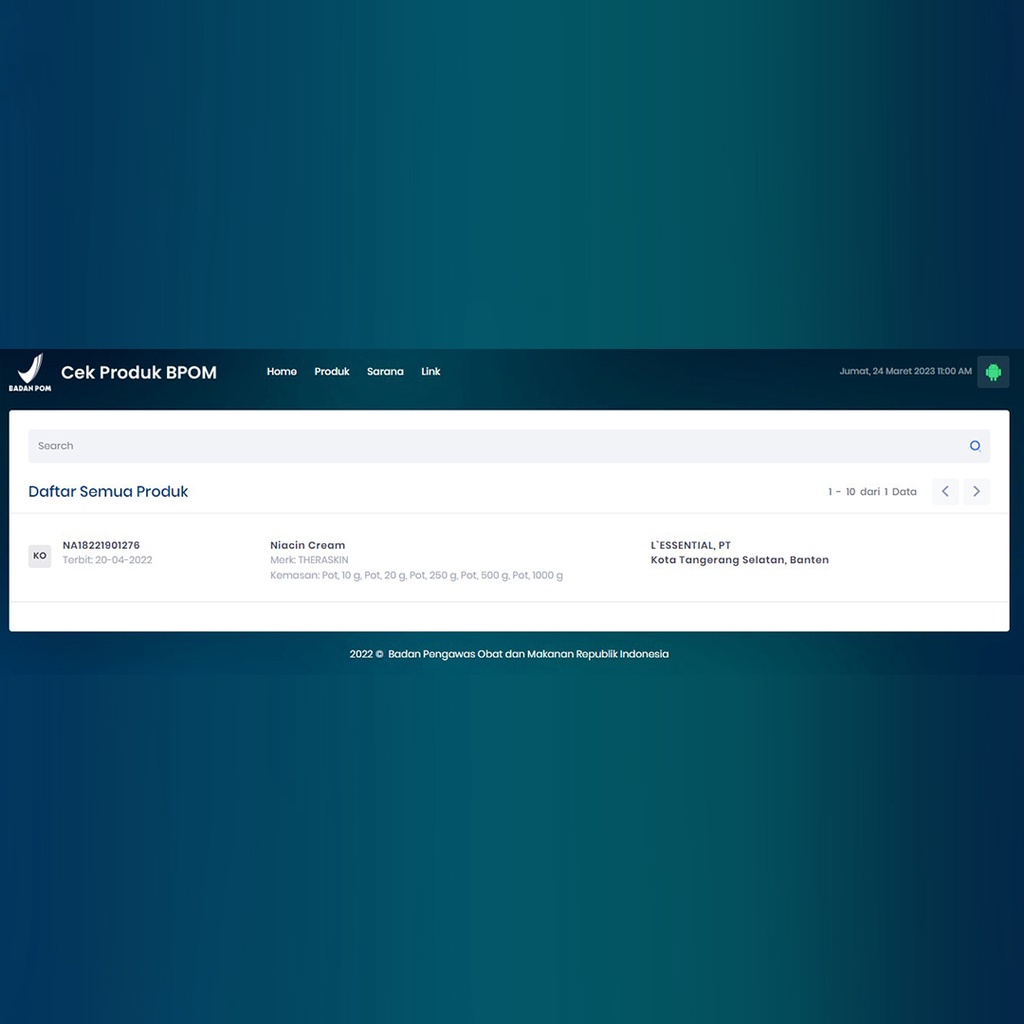Open the Android app icon button
Viewport: 1024px width, 1024px height.
[x=993, y=372]
